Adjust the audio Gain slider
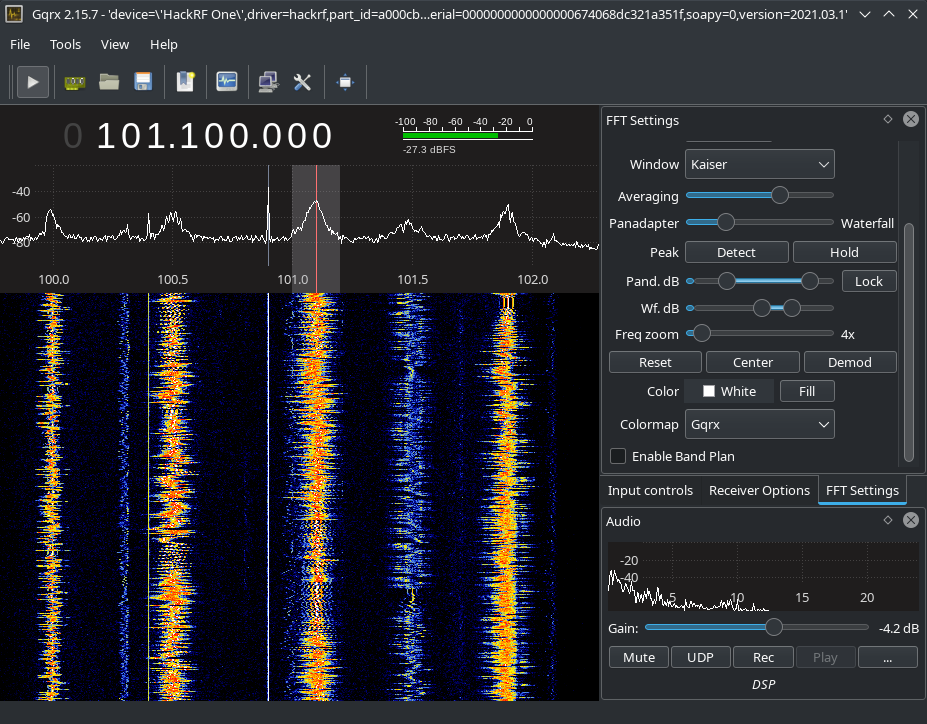927x724 pixels. tap(773, 627)
